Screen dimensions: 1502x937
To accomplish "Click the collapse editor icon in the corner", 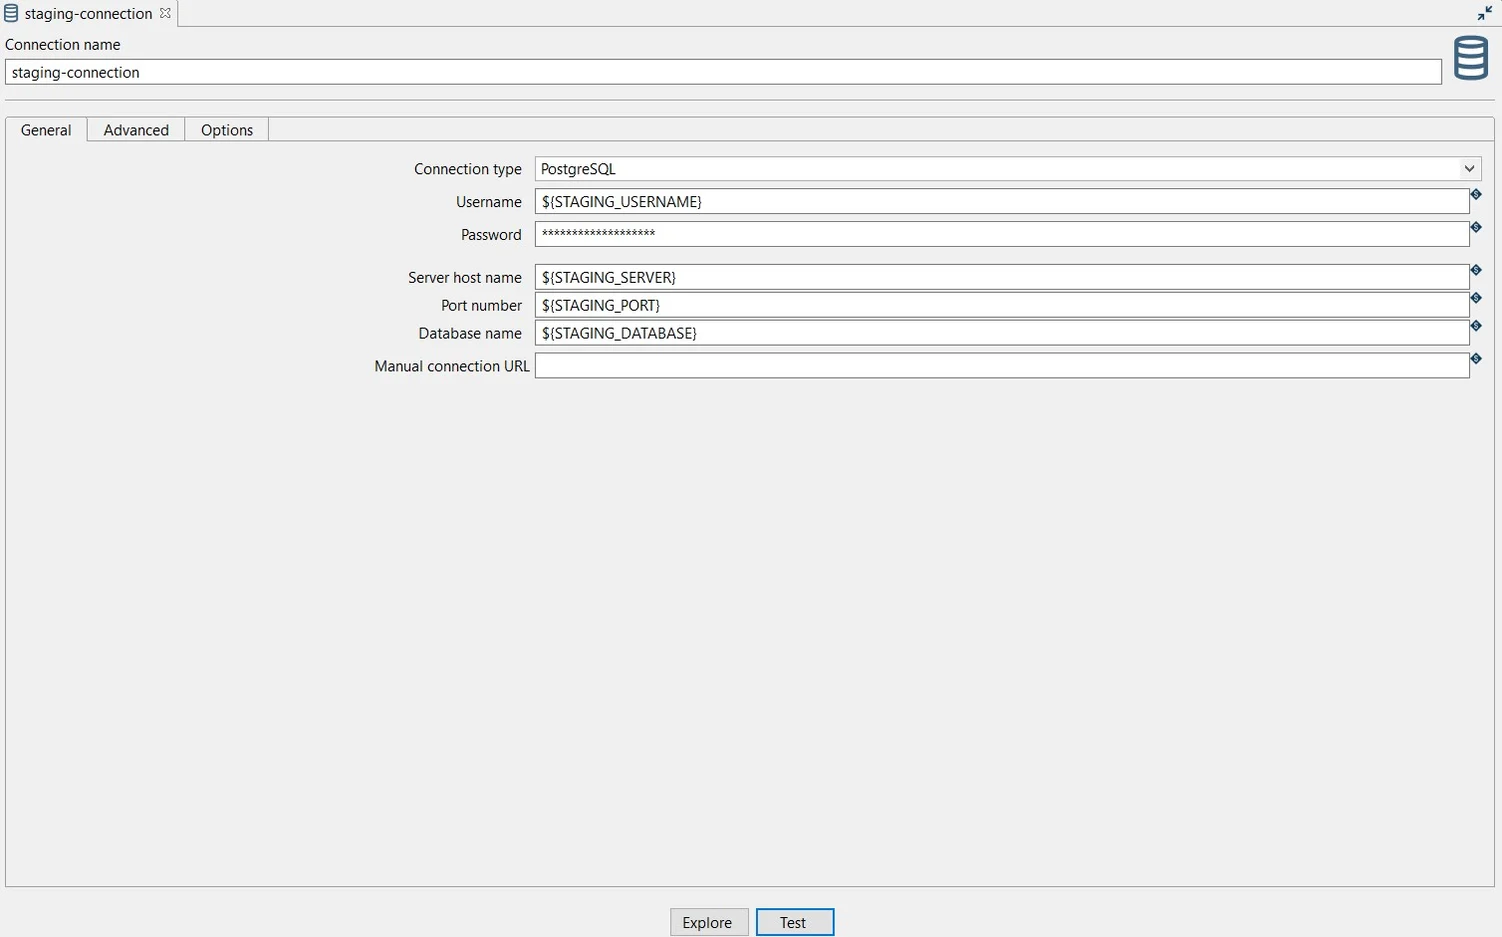I will 1485,13.
